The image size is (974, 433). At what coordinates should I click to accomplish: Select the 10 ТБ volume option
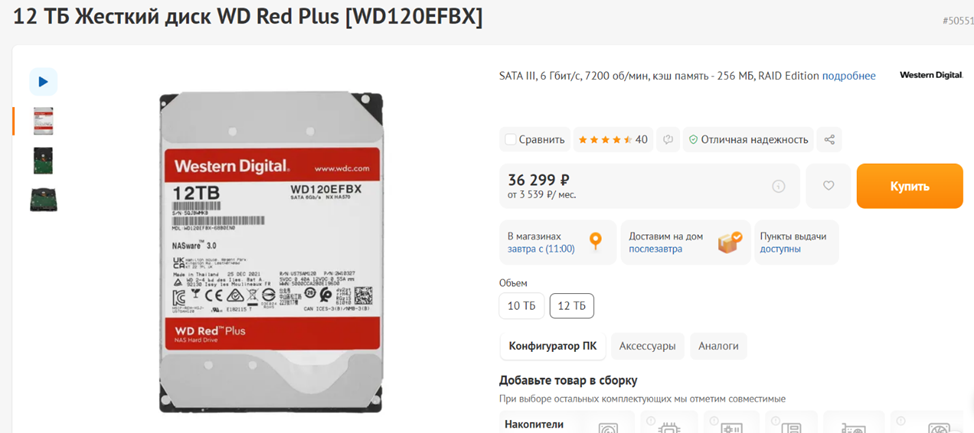pos(521,306)
